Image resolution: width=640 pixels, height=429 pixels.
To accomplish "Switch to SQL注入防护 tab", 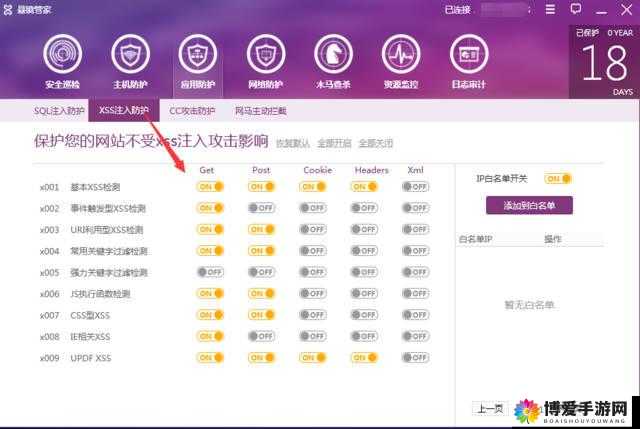I will 59,111.
